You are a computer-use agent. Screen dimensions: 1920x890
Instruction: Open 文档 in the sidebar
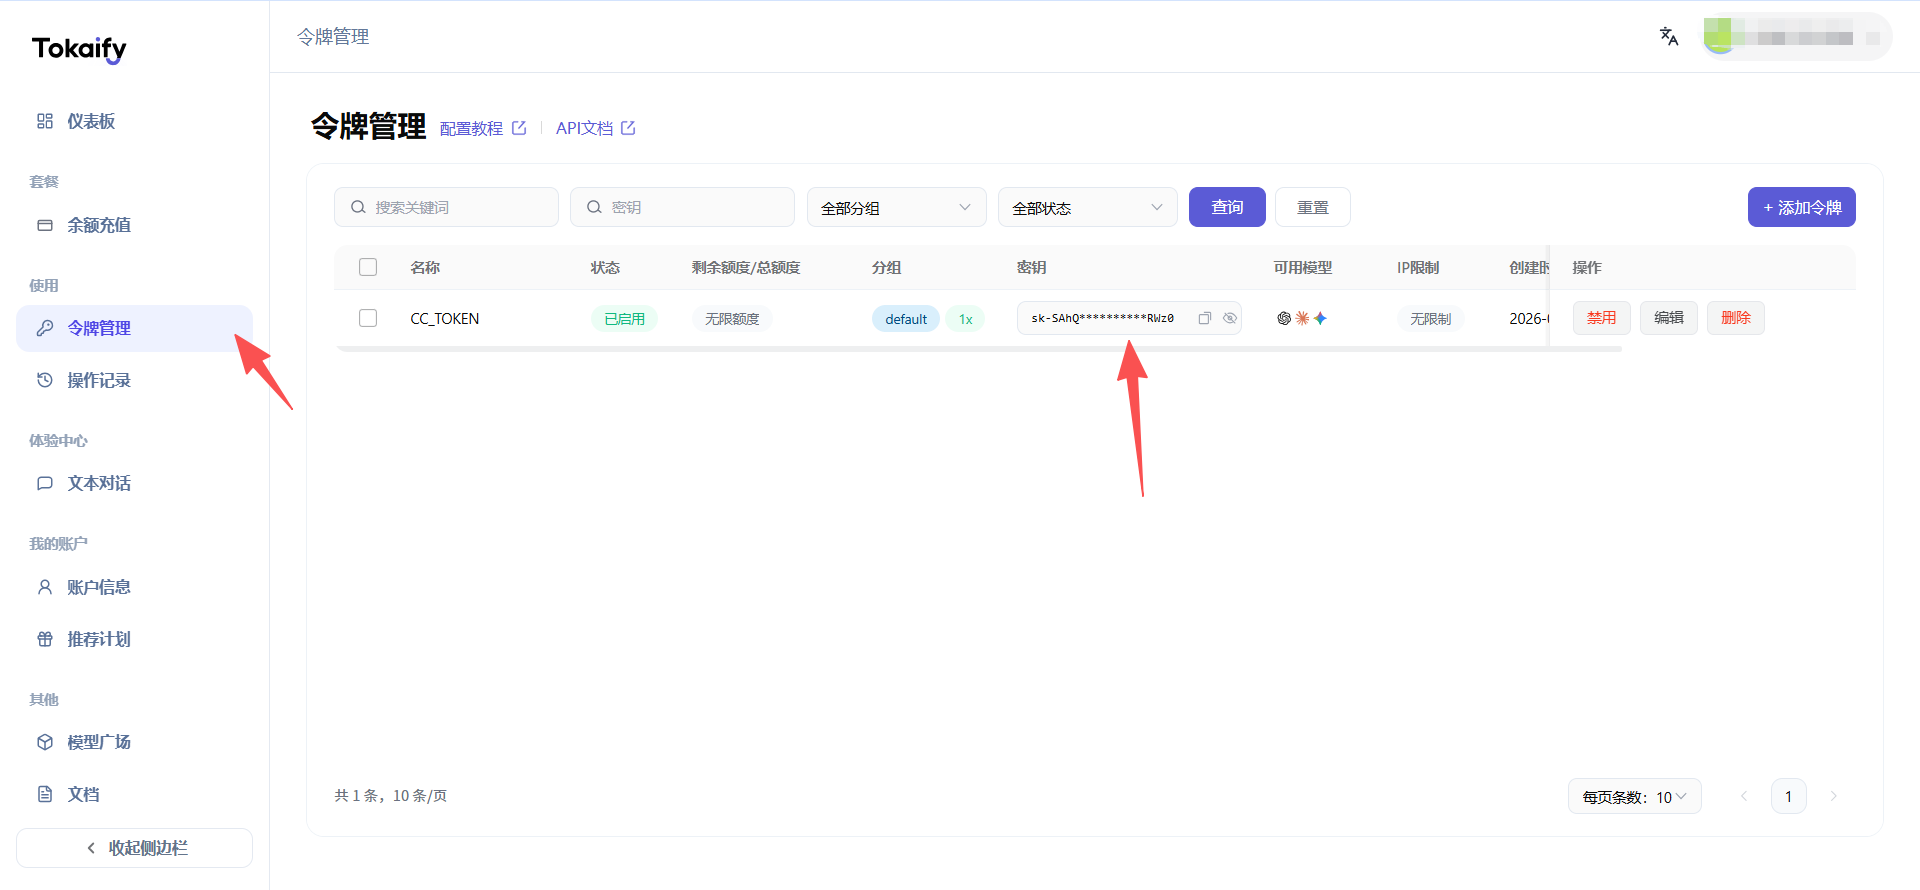pyautogui.click(x=135, y=794)
